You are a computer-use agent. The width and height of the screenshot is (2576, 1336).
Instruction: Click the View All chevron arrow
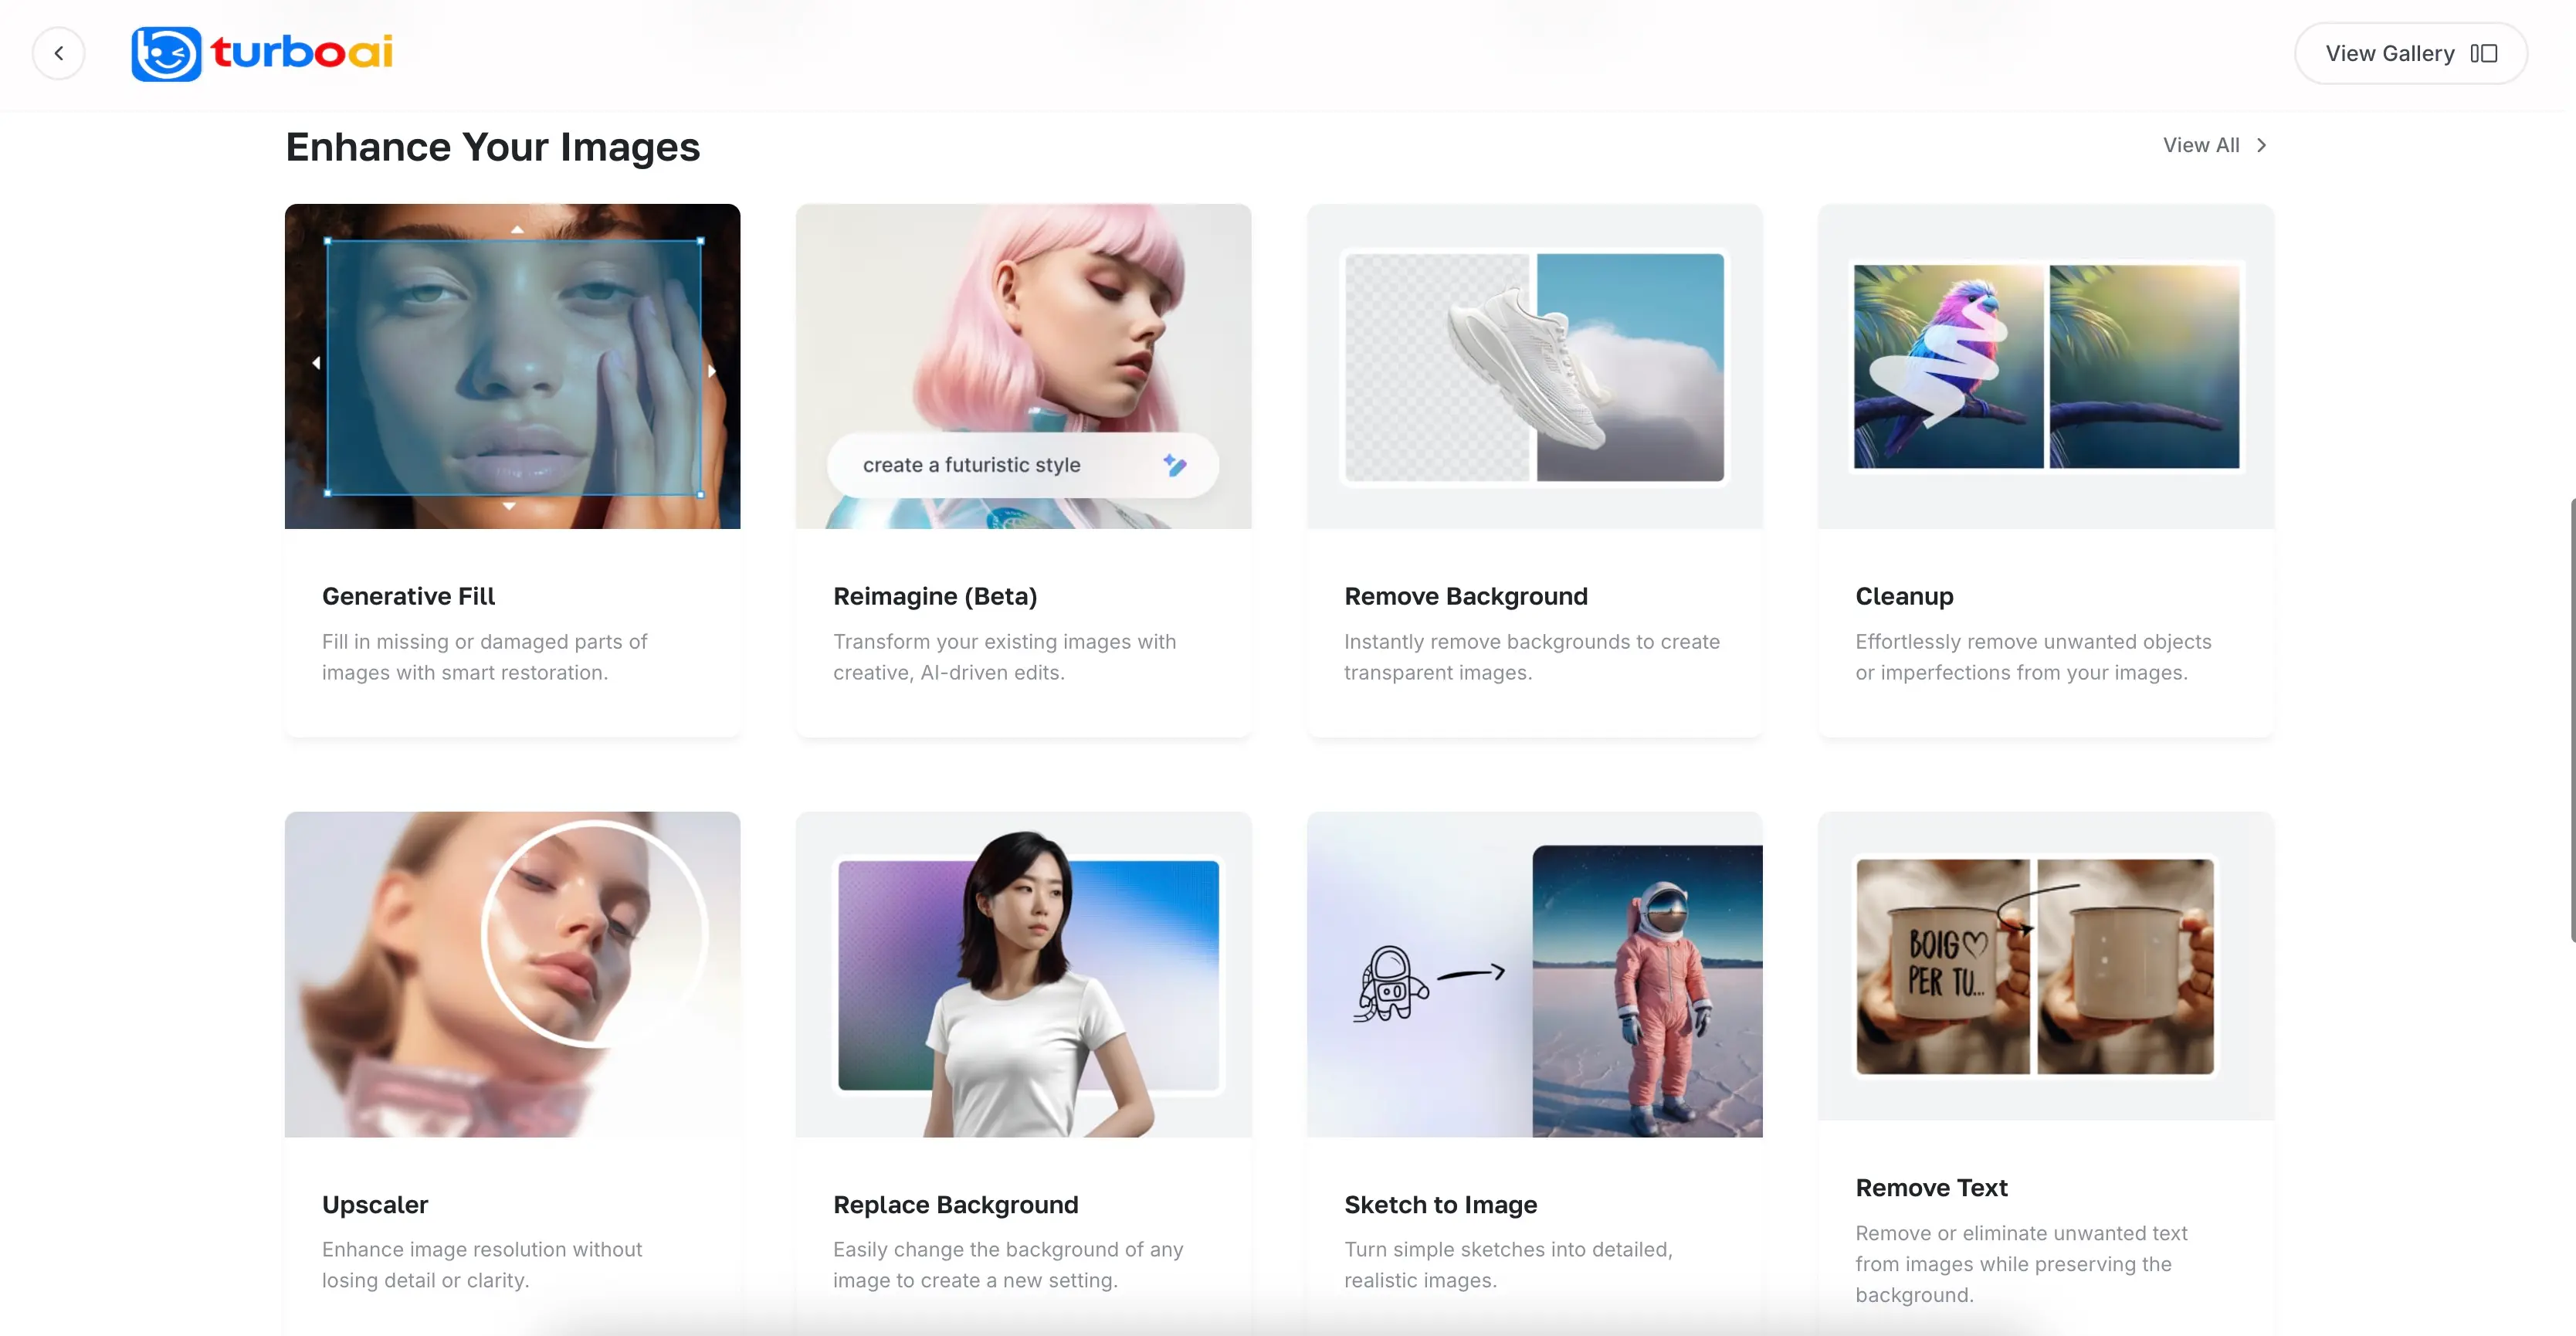[x=2261, y=145]
